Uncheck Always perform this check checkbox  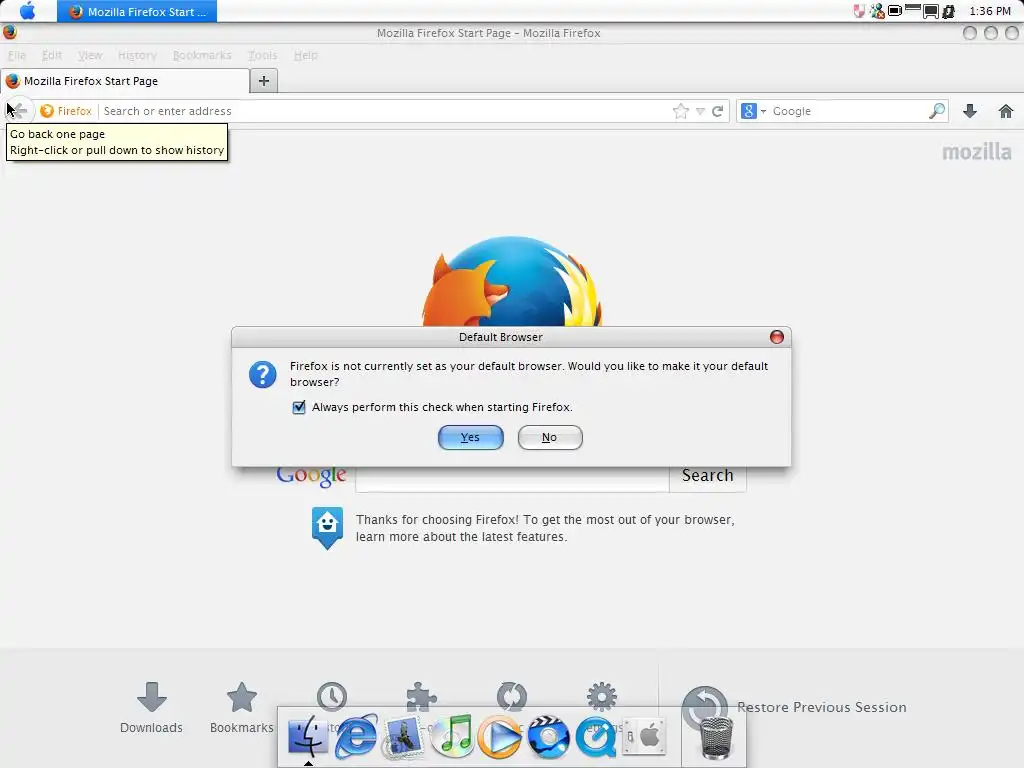pyautogui.click(x=298, y=408)
